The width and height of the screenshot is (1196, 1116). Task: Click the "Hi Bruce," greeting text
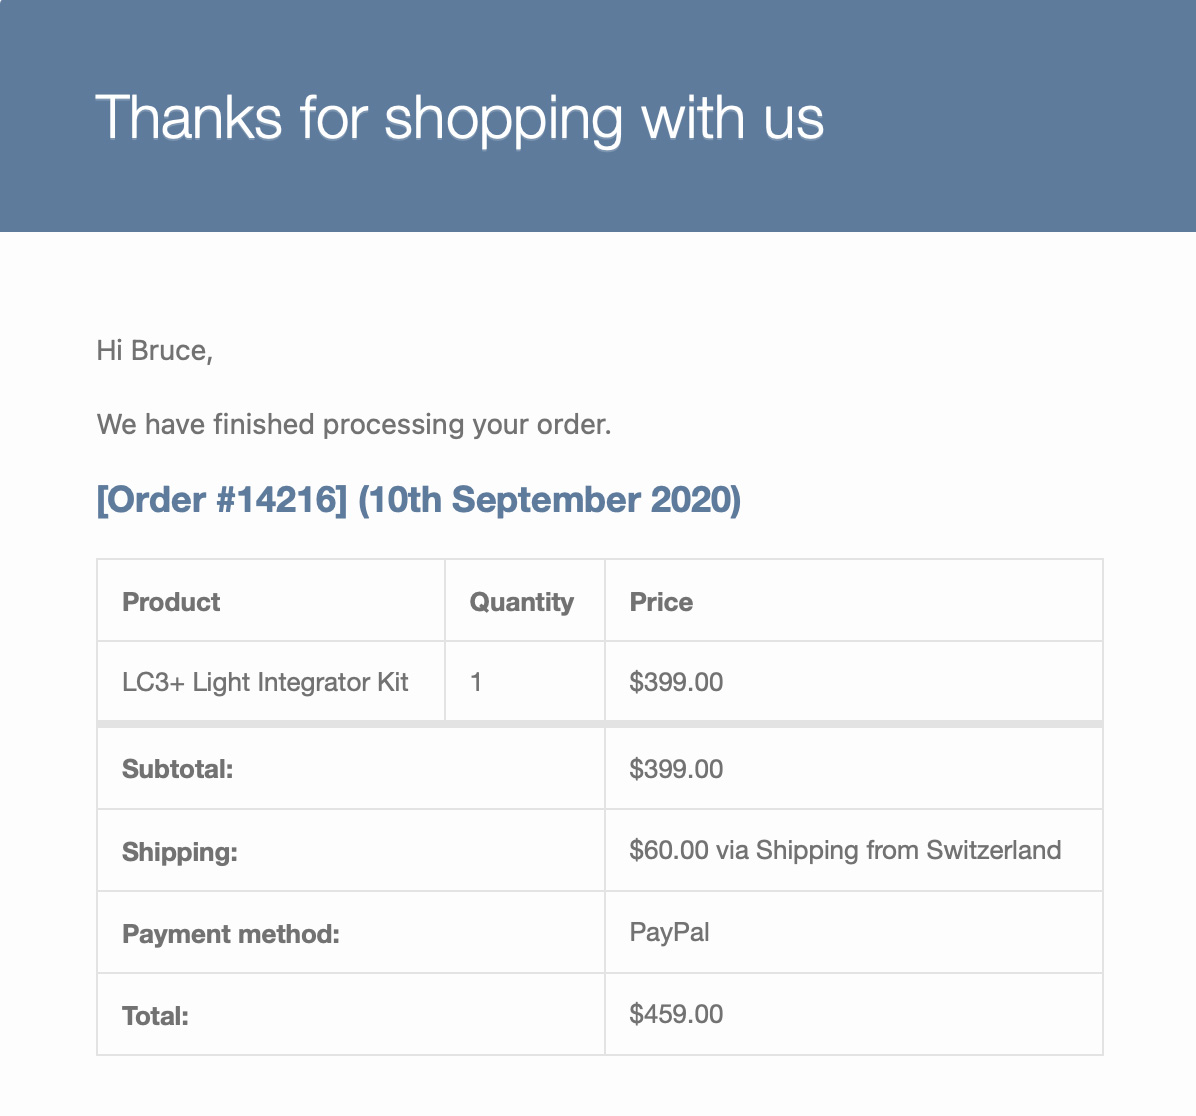(154, 350)
